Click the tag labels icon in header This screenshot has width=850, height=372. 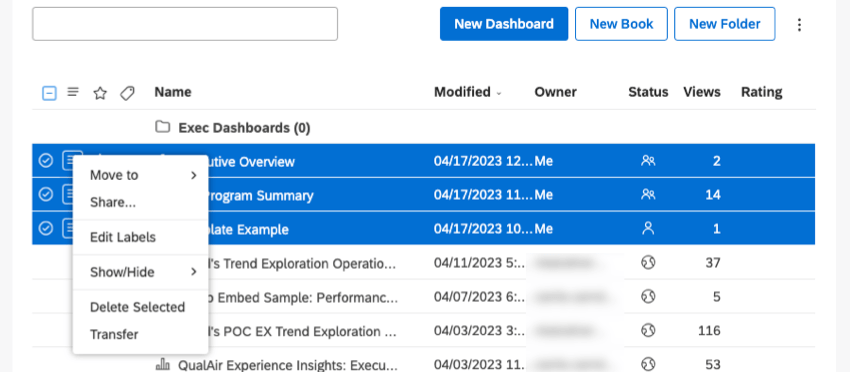(127, 93)
